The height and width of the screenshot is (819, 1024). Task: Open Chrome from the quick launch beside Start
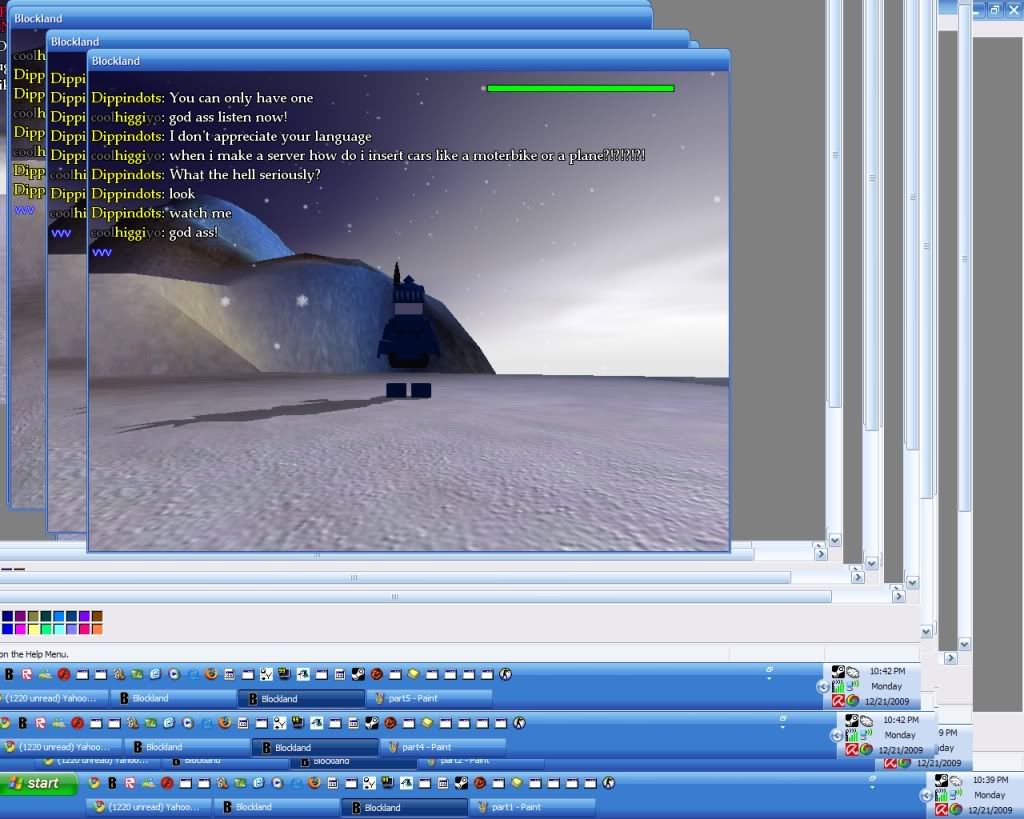click(x=94, y=782)
